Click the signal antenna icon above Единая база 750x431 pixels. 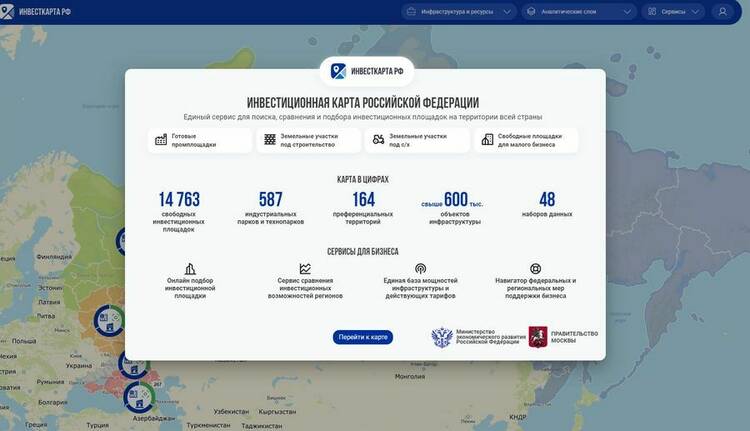pos(420,268)
